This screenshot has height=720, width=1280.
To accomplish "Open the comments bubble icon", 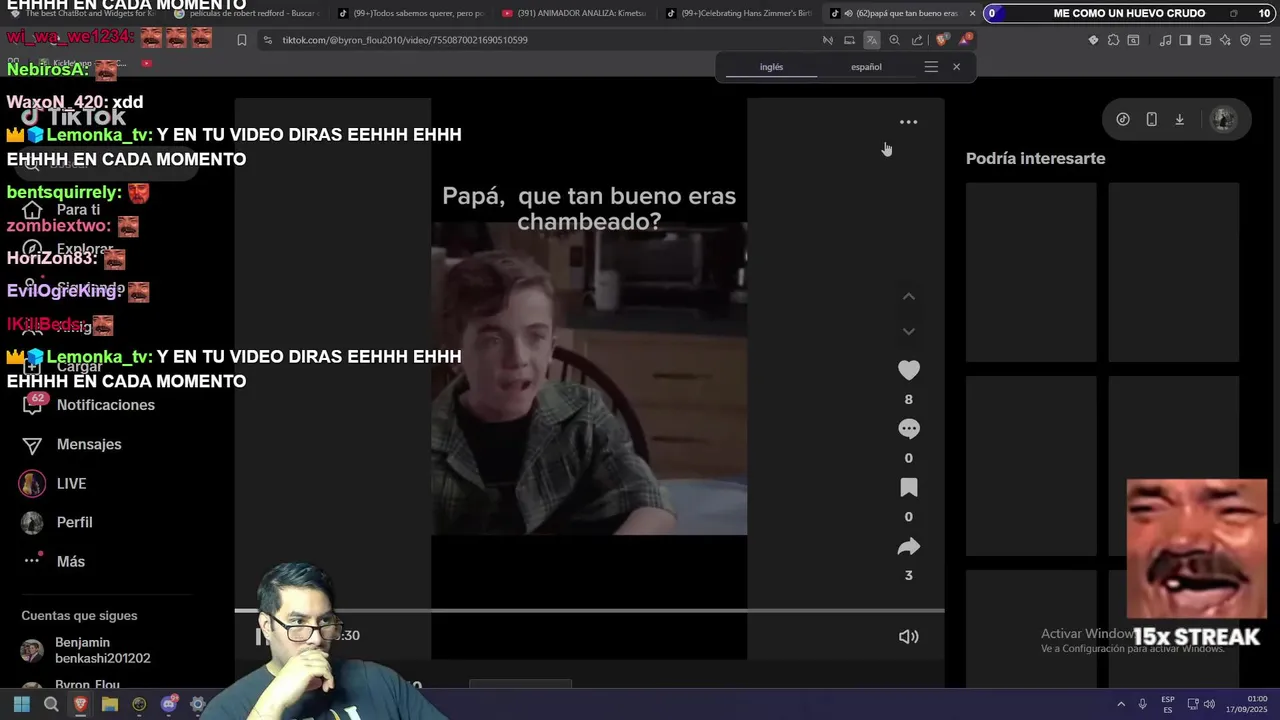I will [x=908, y=429].
